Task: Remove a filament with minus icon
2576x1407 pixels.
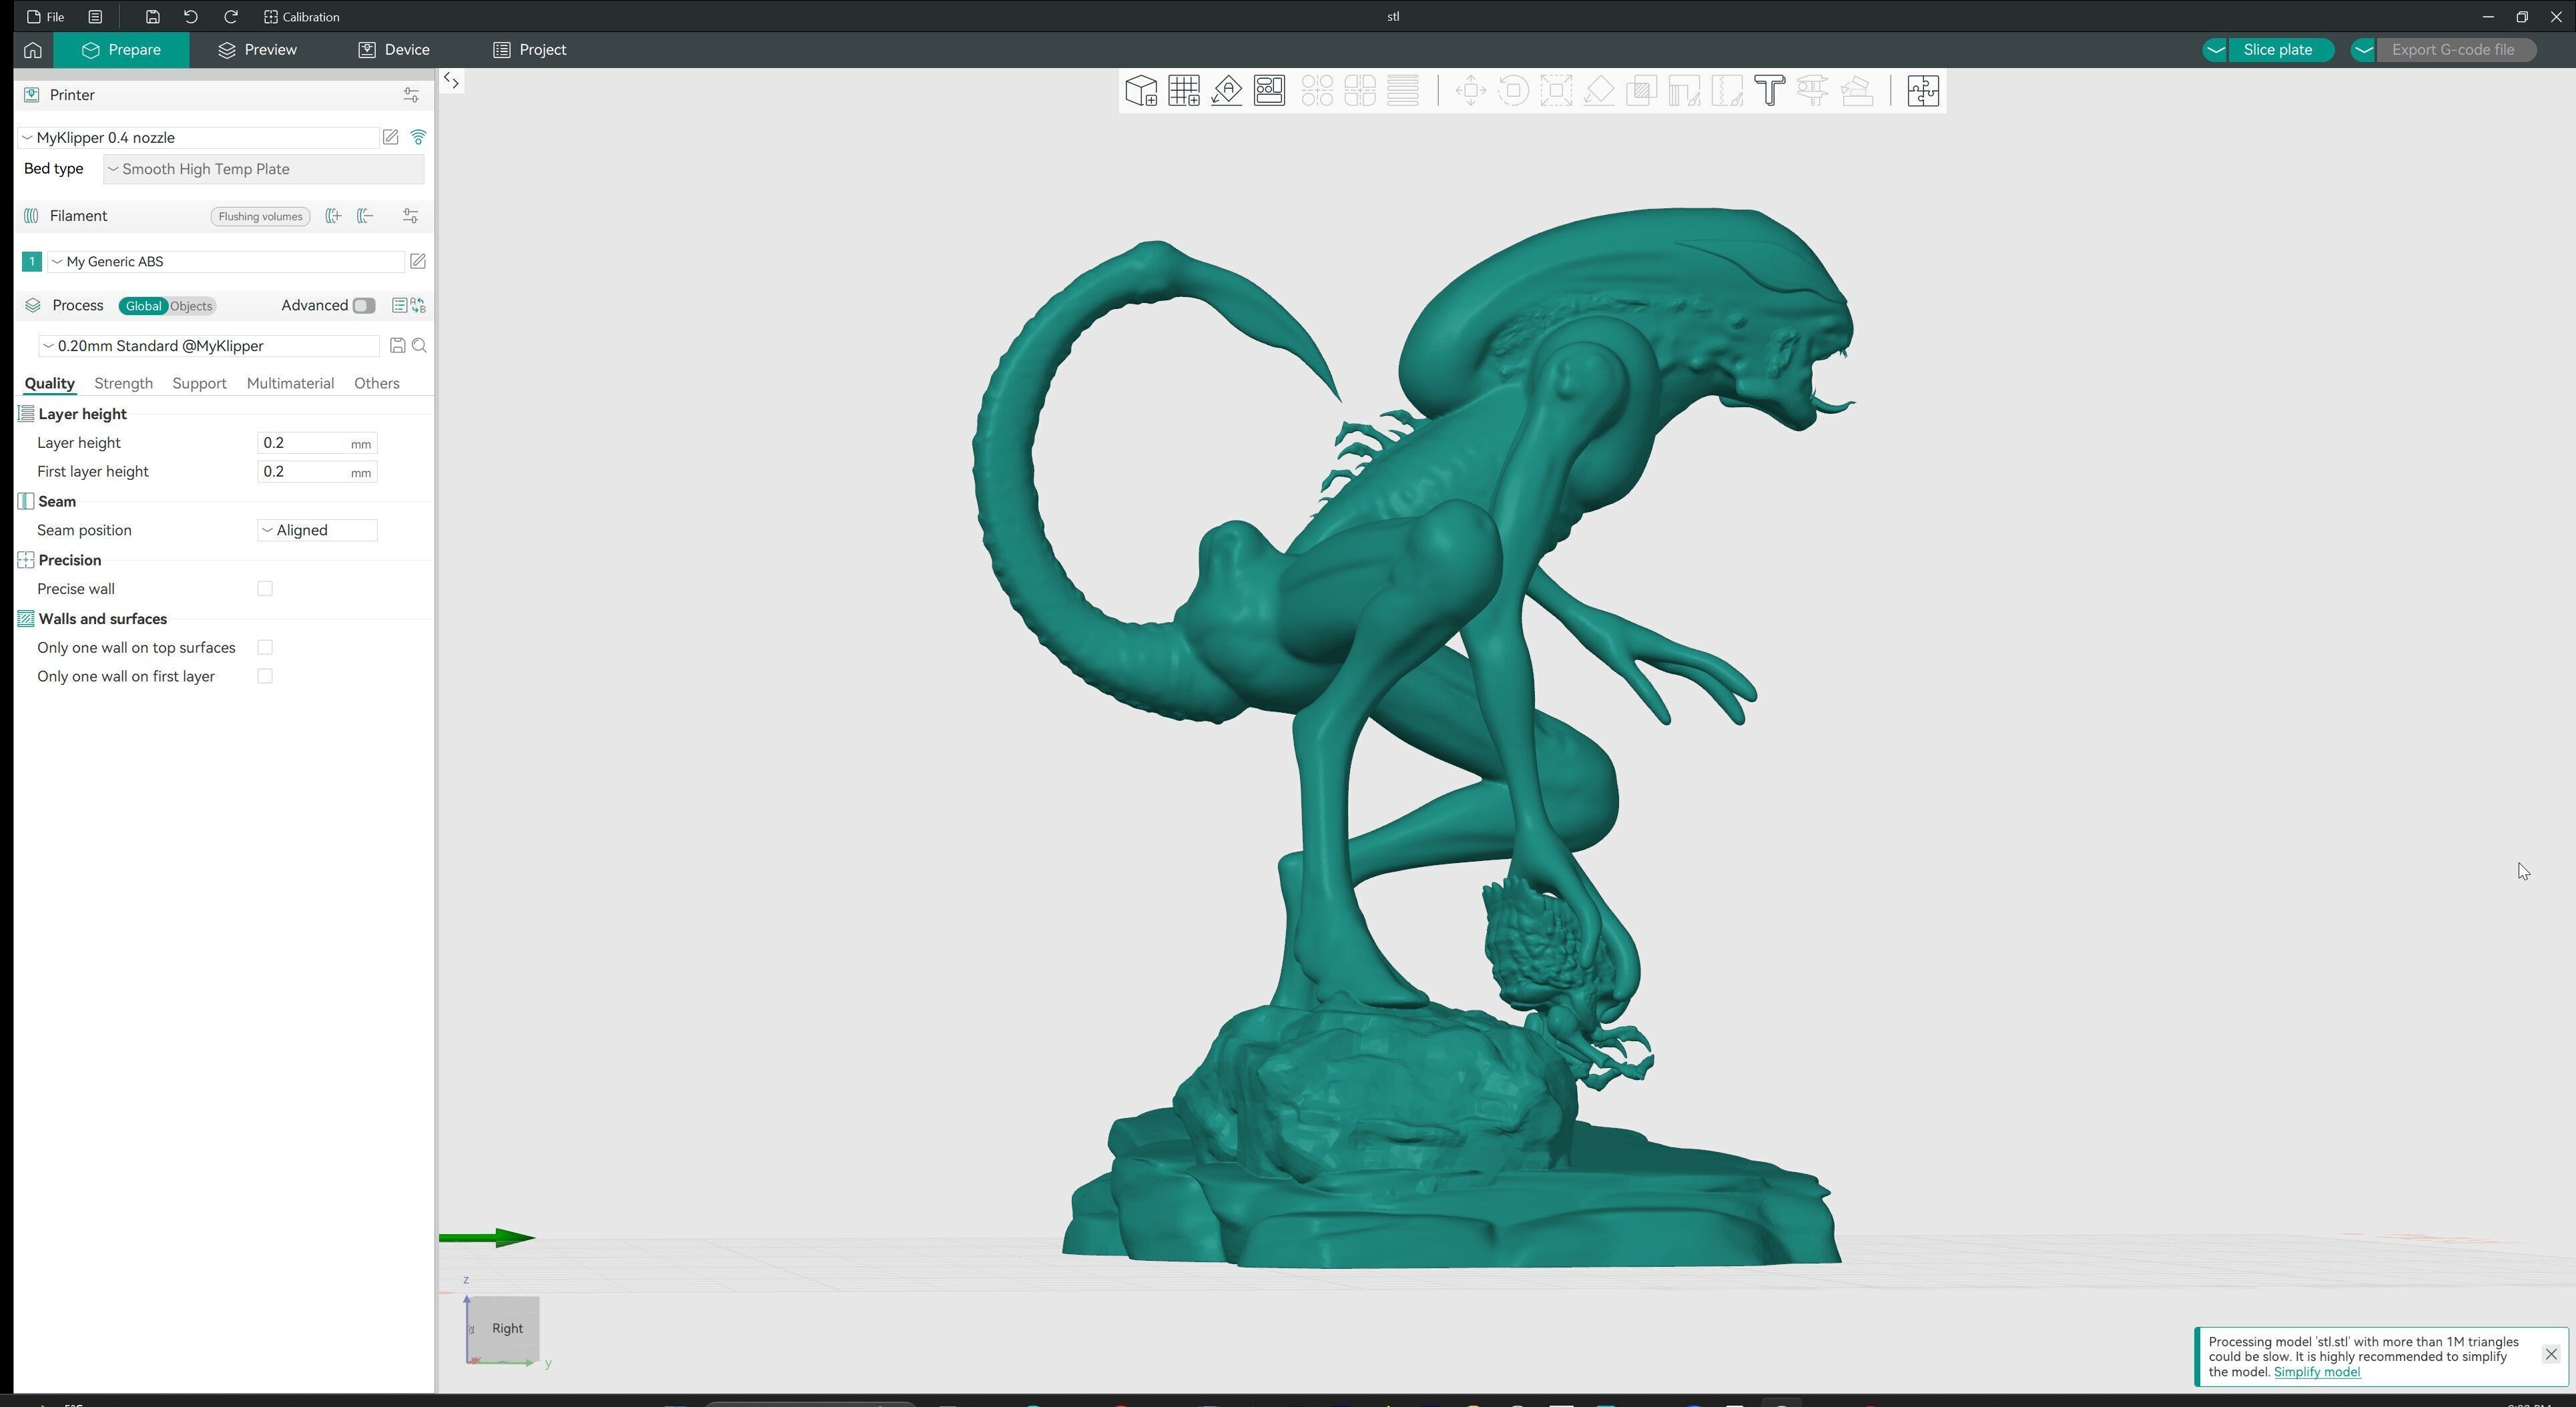Action: (x=365, y=216)
